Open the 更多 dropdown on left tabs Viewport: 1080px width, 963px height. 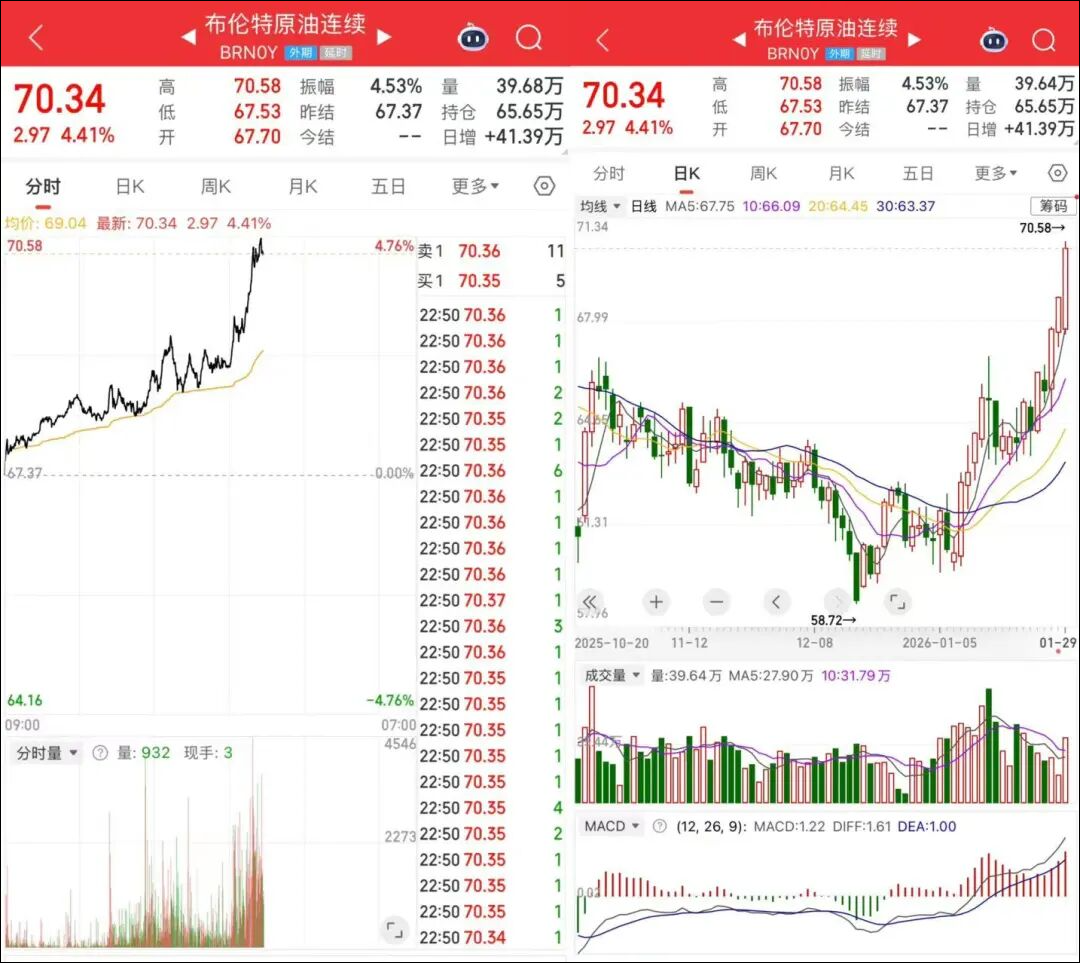[x=475, y=186]
